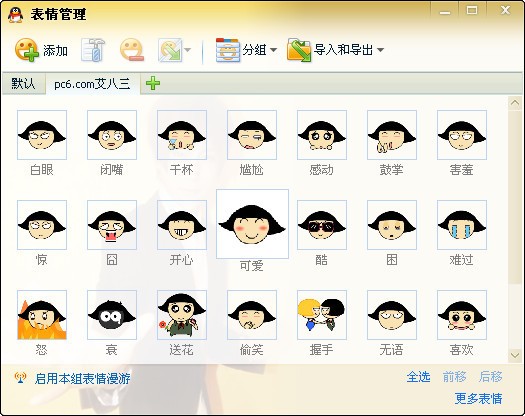Image resolution: width=525 pixels, height=416 pixels.
Task: Open the 更多表情 more emoticons link
Action: (x=478, y=398)
